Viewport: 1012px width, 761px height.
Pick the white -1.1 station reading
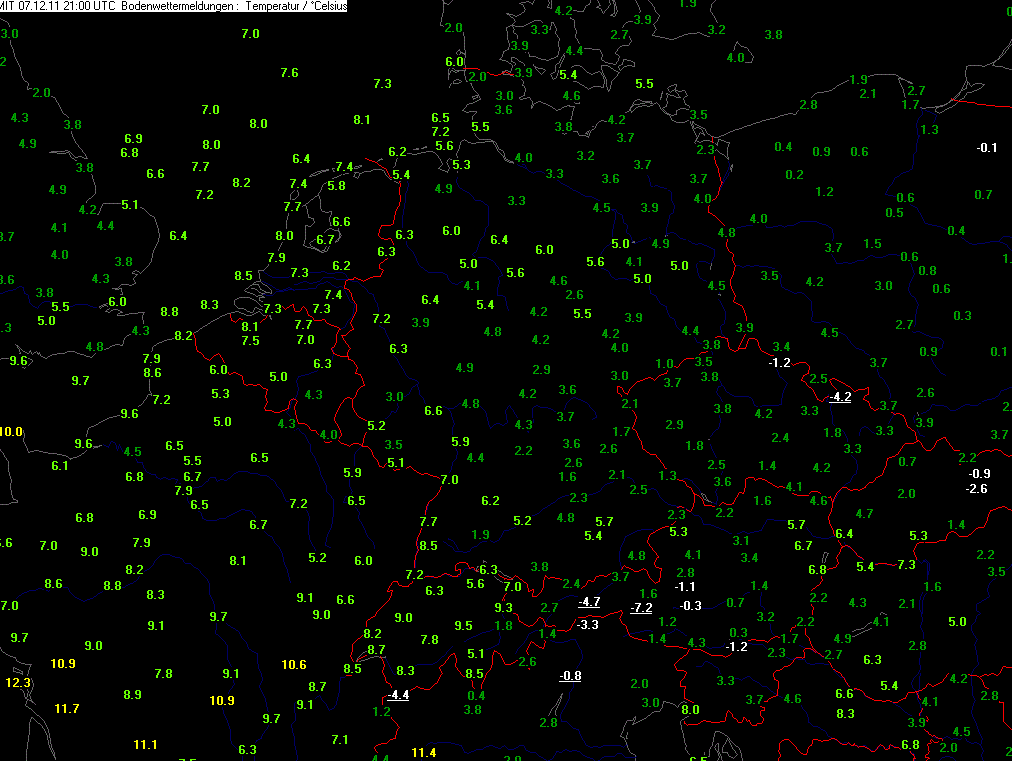[686, 587]
